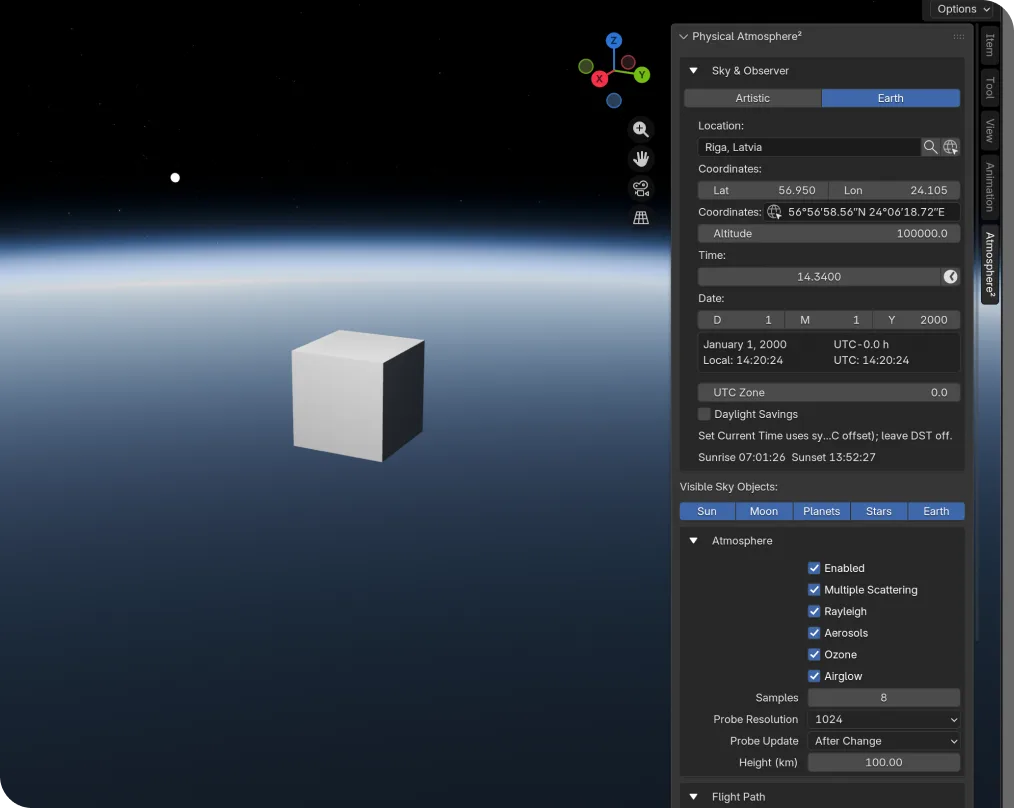Screen dimensions: 1014x808
Task: Click the Month date field
Action: (828, 320)
